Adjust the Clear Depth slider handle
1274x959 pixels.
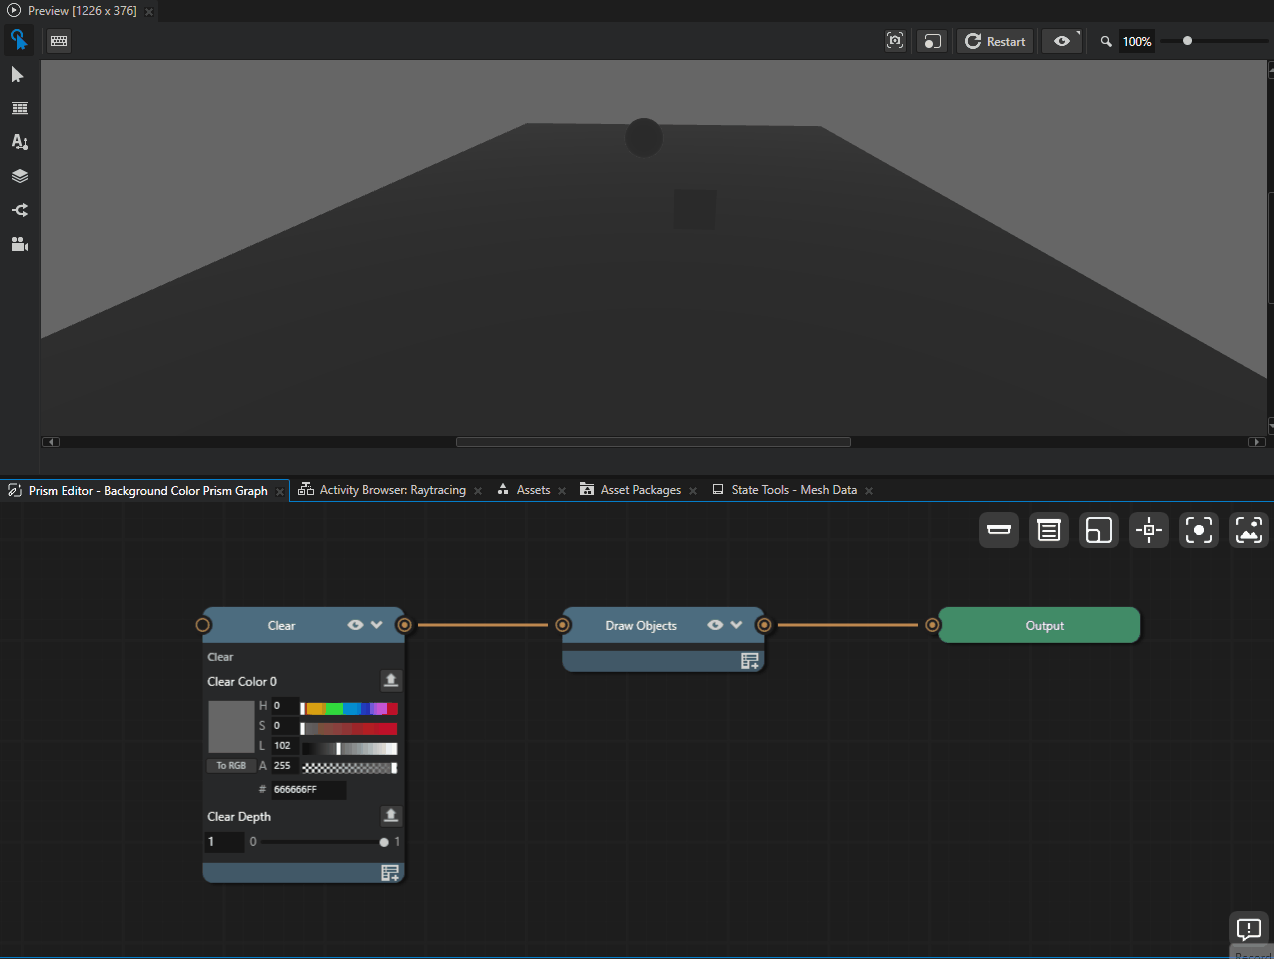(384, 842)
